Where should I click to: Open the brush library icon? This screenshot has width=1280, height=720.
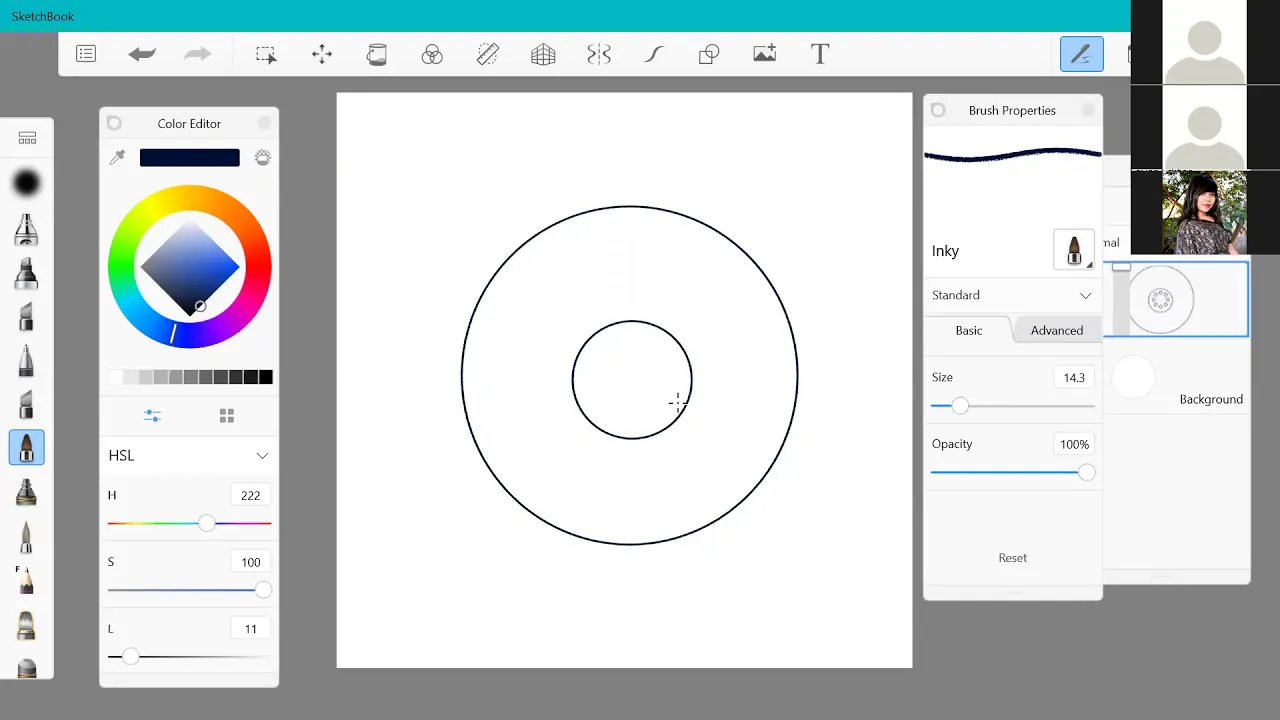tap(27, 138)
